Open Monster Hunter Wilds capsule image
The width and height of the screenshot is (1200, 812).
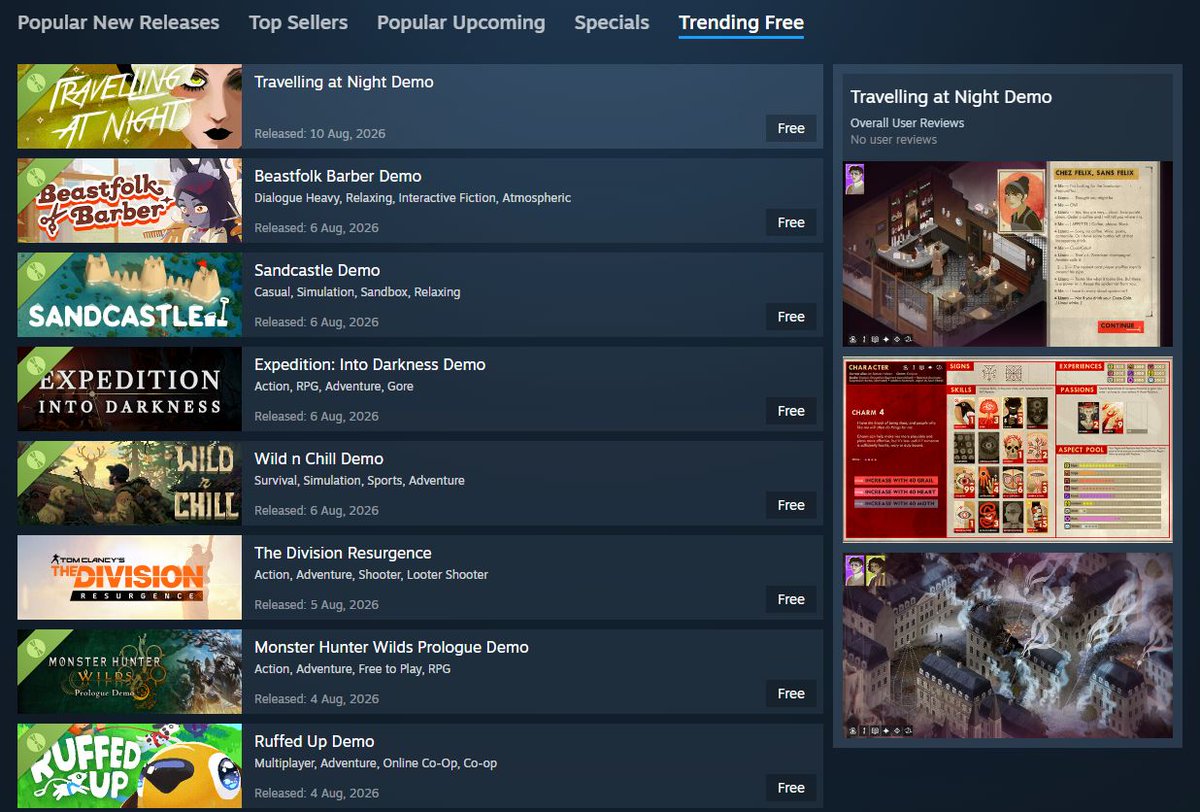(x=130, y=671)
